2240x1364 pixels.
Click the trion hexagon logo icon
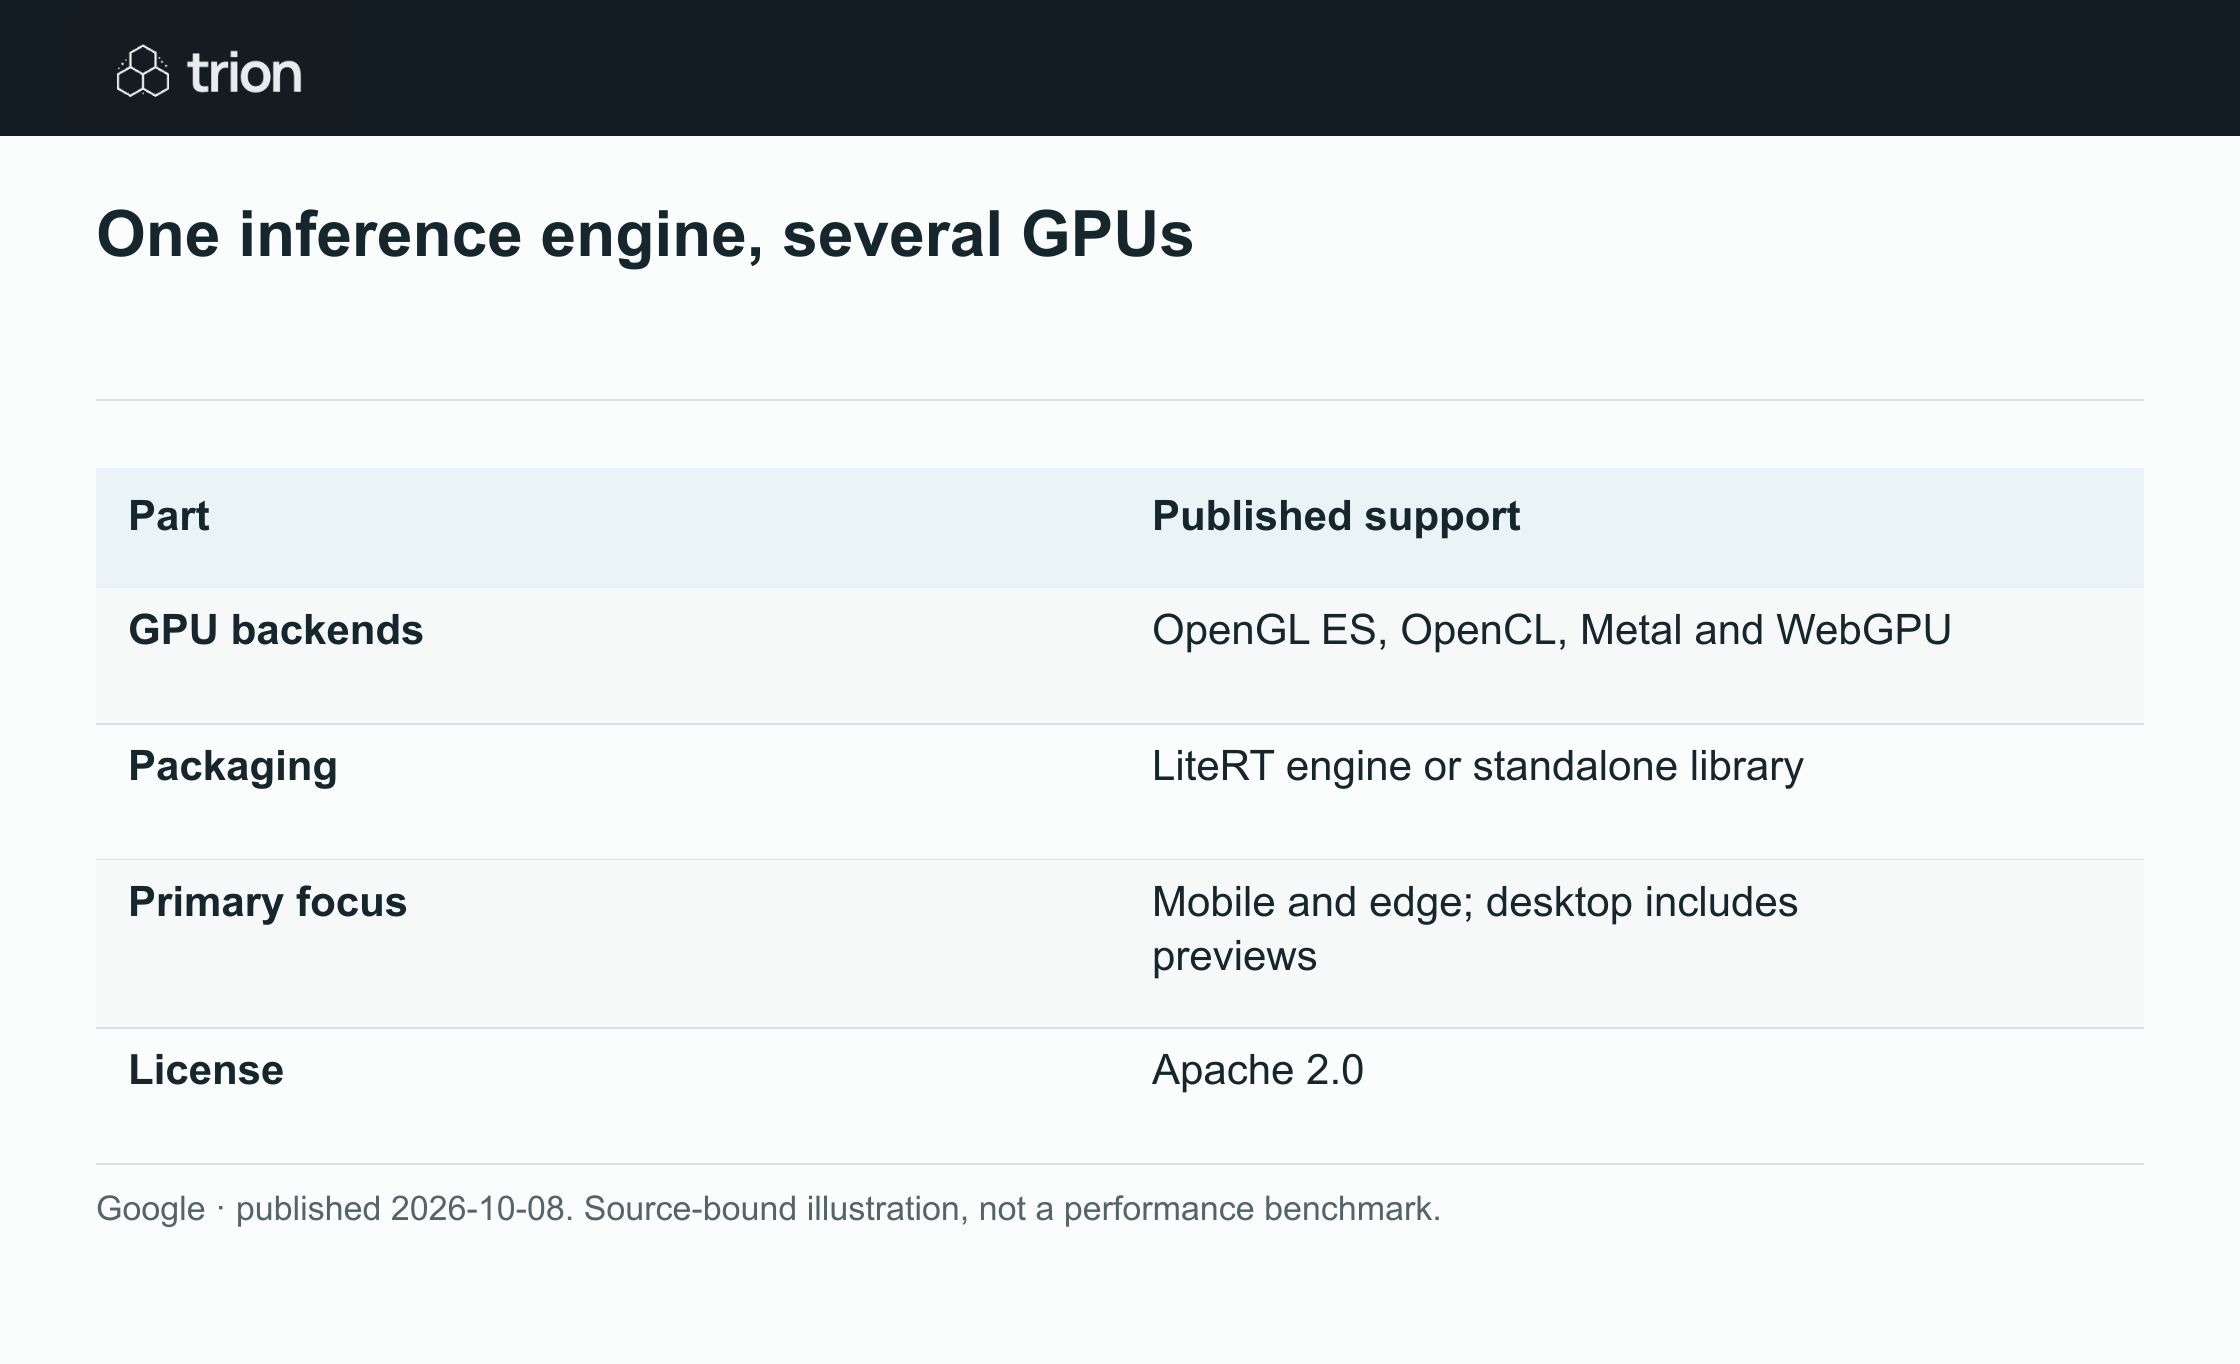(x=143, y=72)
